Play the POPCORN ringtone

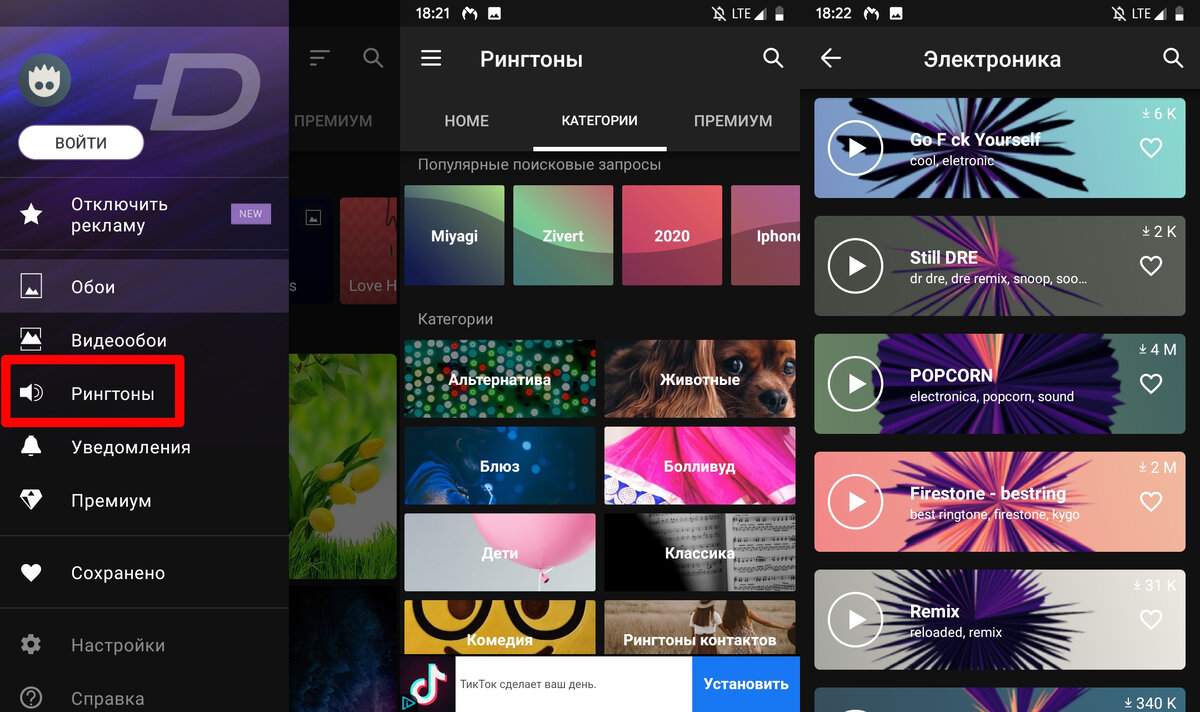[x=856, y=384]
